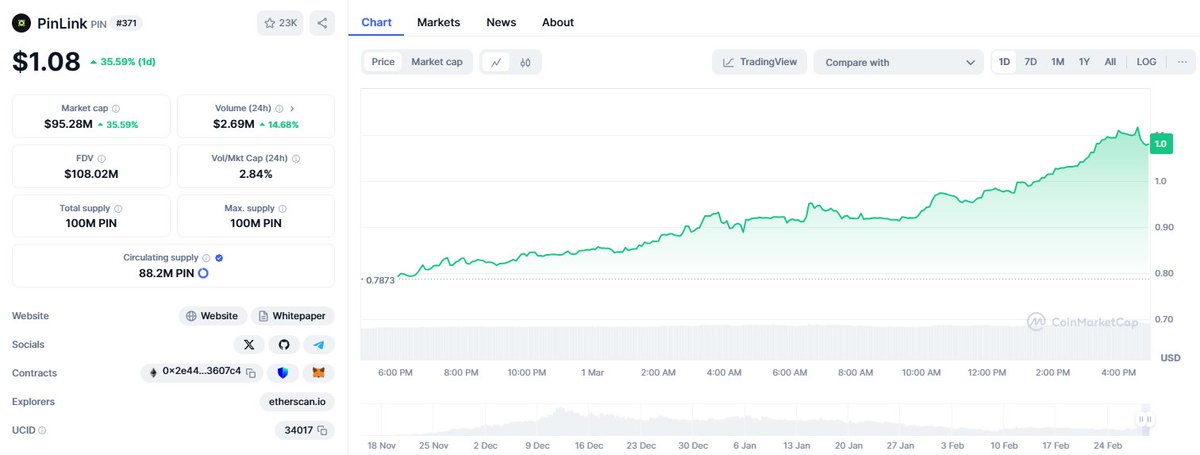Select 1D time range
The height and width of the screenshot is (455, 1200).
(1004, 62)
